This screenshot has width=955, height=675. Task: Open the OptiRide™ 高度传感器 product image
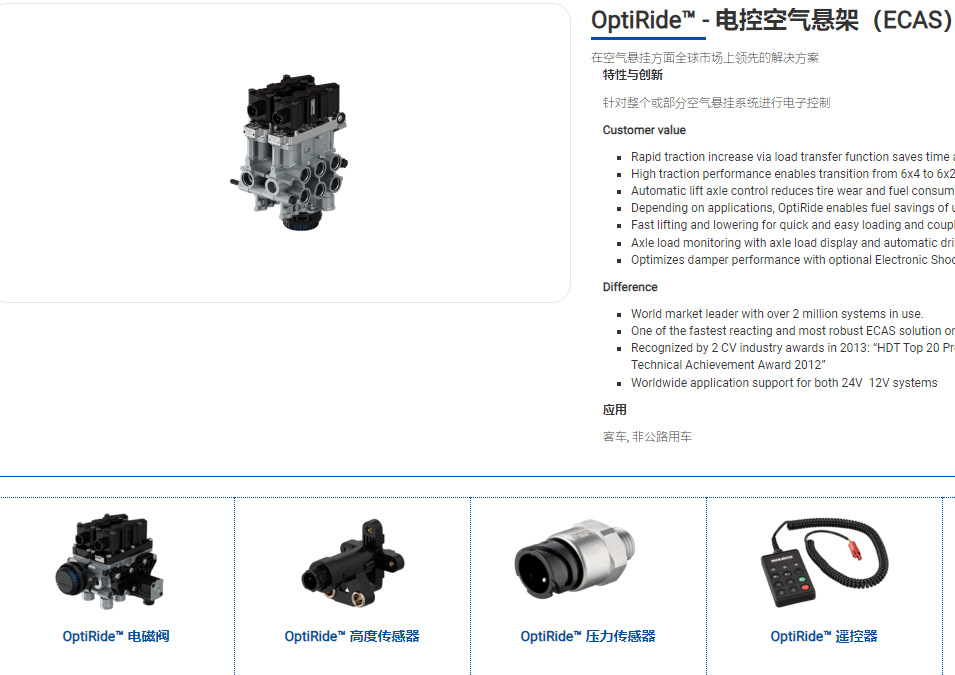[352, 563]
